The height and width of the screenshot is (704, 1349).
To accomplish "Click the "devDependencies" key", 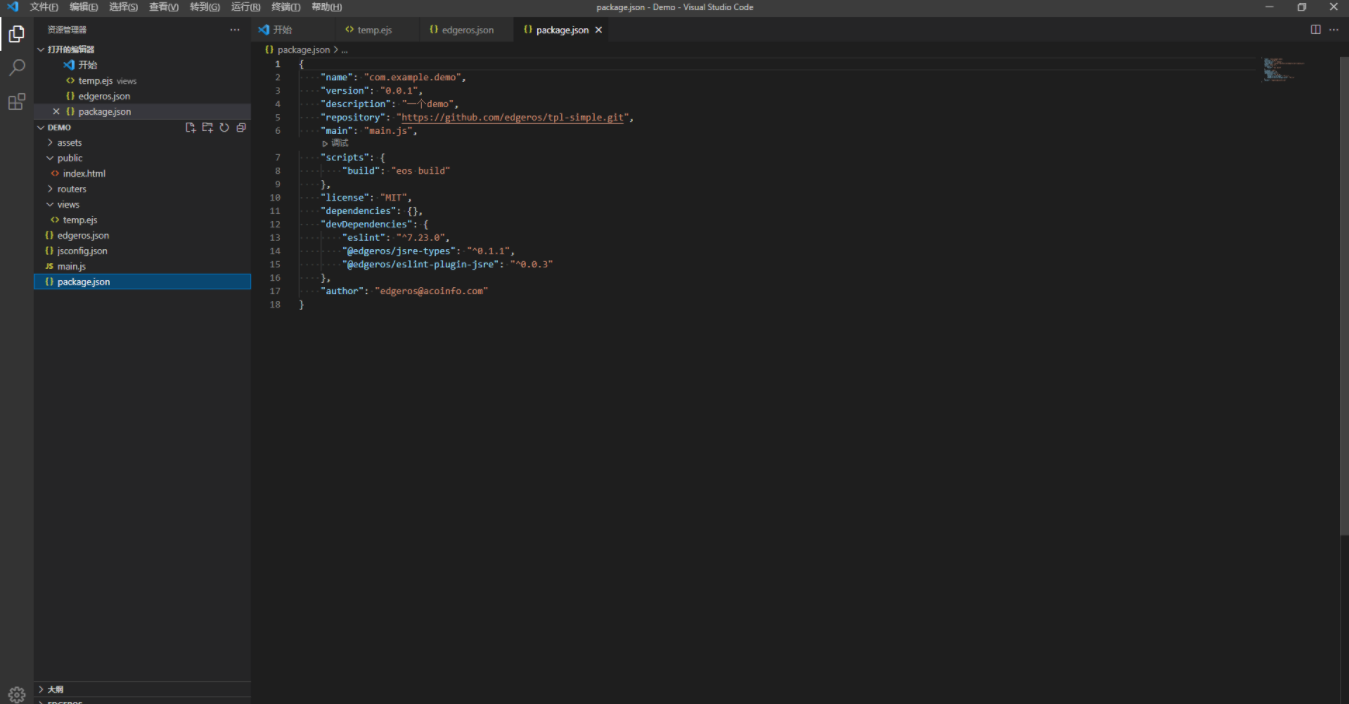I will pyautogui.click(x=365, y=224).
